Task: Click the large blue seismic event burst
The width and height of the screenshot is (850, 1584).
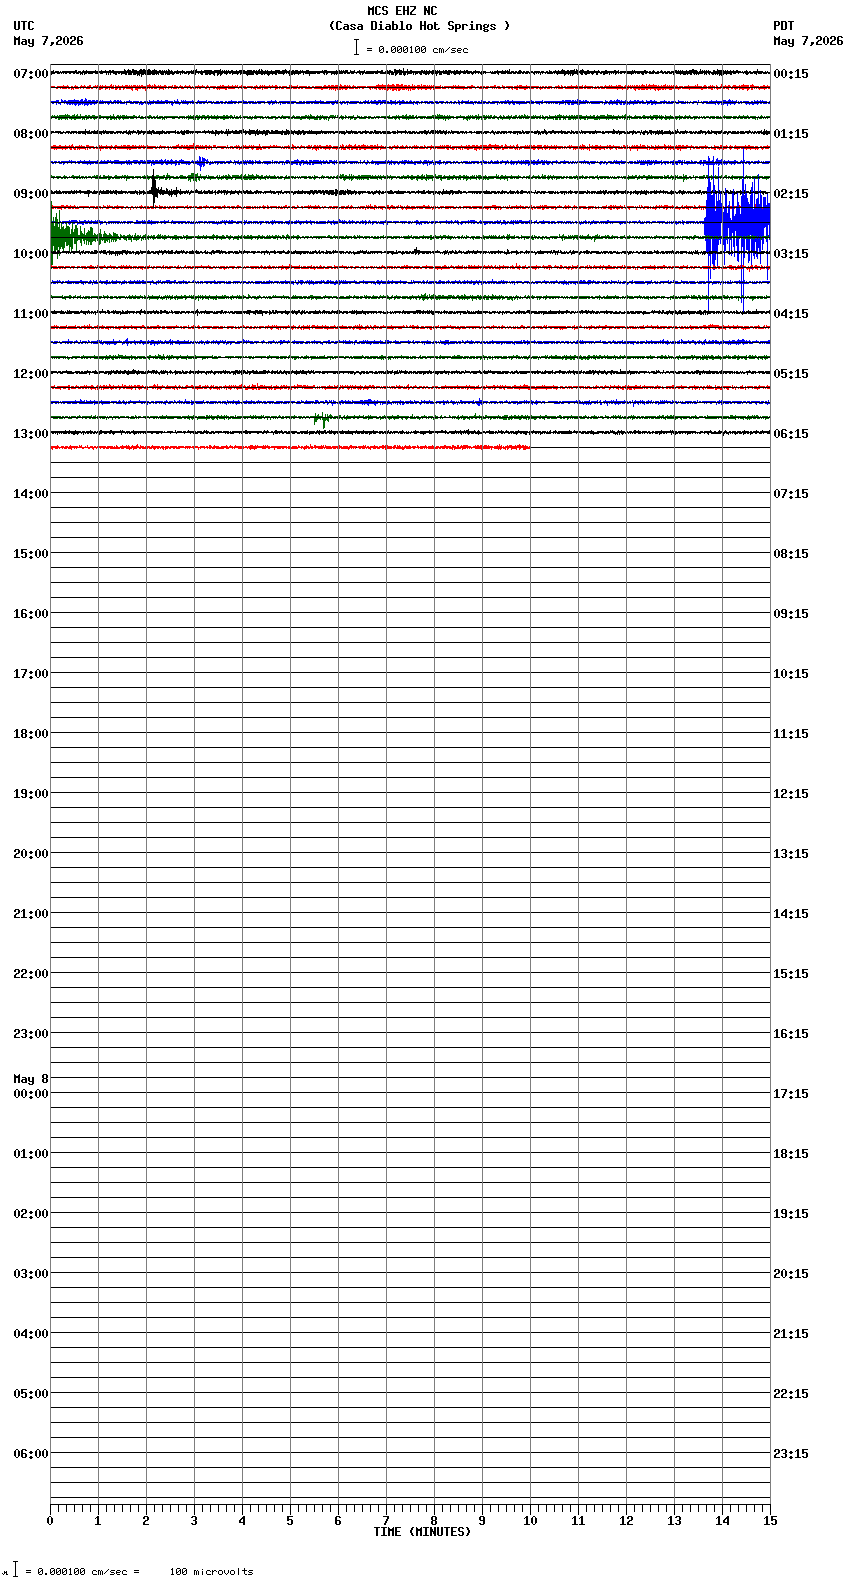Action: (x=737, y=223)
